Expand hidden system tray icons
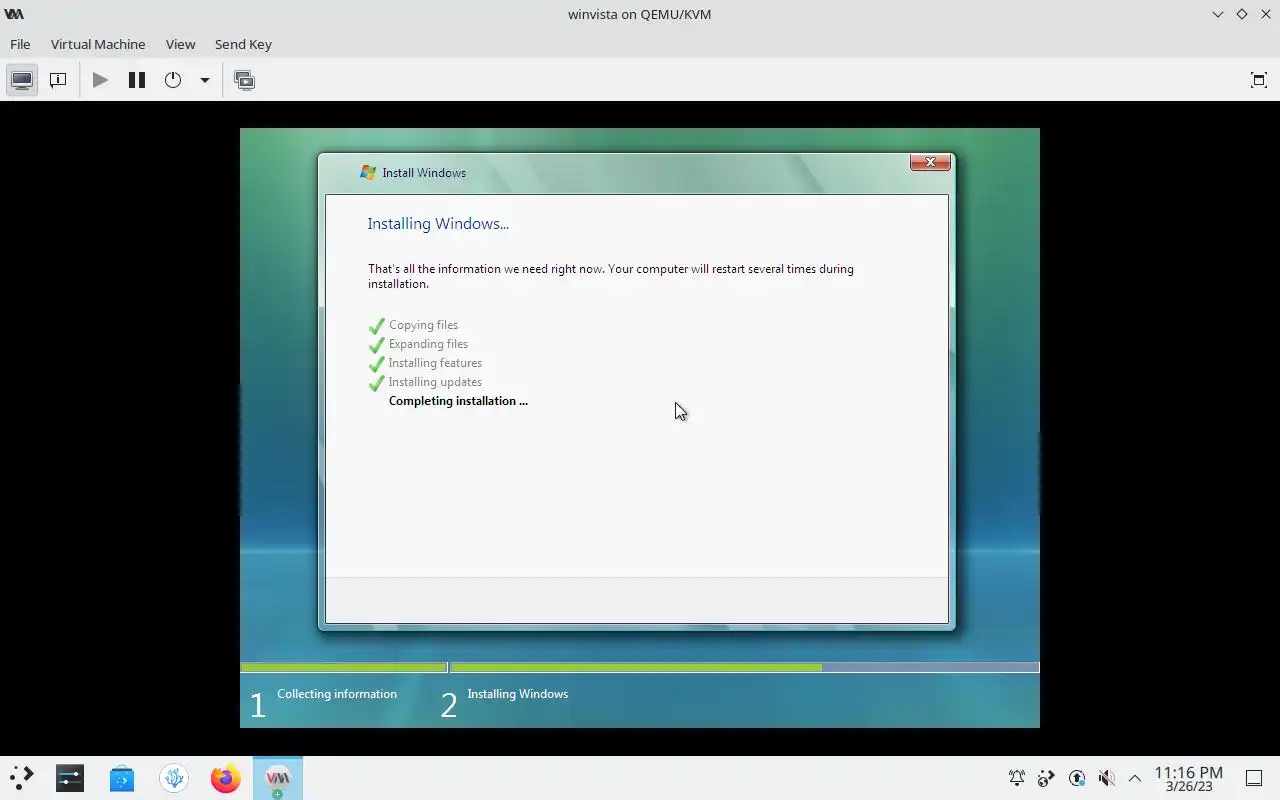Image resolution: width=1280 pixels, height=800 pixels. pyautogui.click(x=1135, y=778)
